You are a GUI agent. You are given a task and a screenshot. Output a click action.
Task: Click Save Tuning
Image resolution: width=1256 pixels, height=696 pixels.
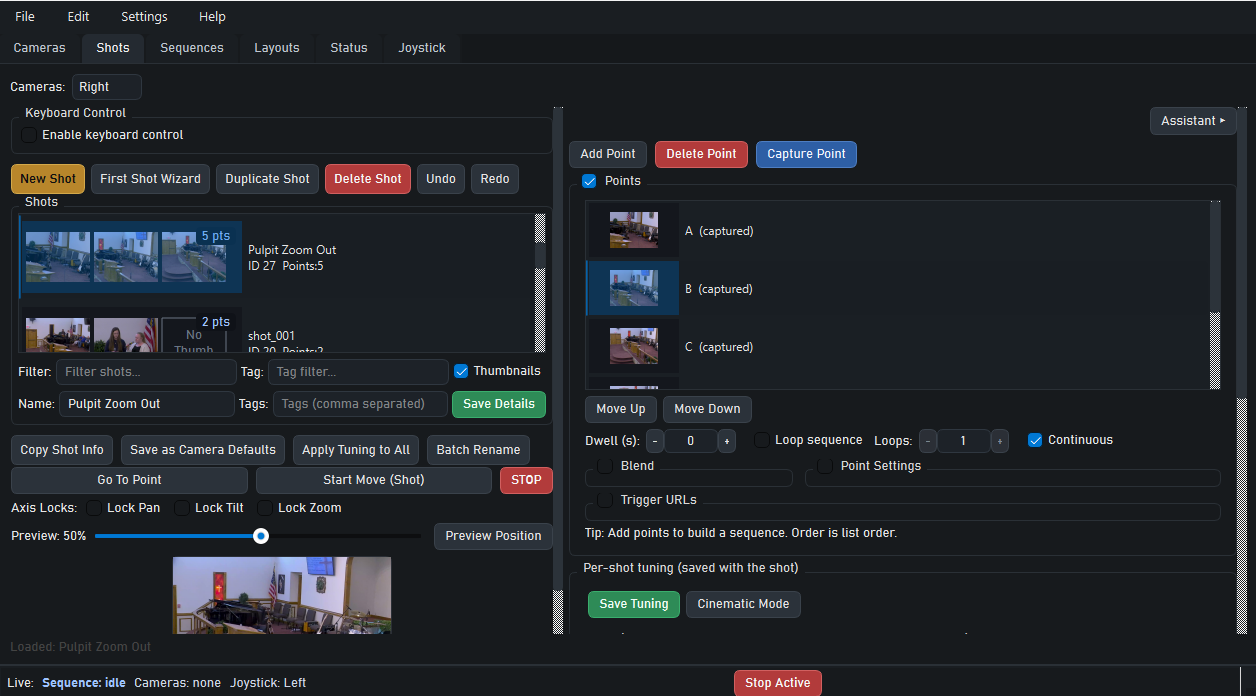(633, 604)
